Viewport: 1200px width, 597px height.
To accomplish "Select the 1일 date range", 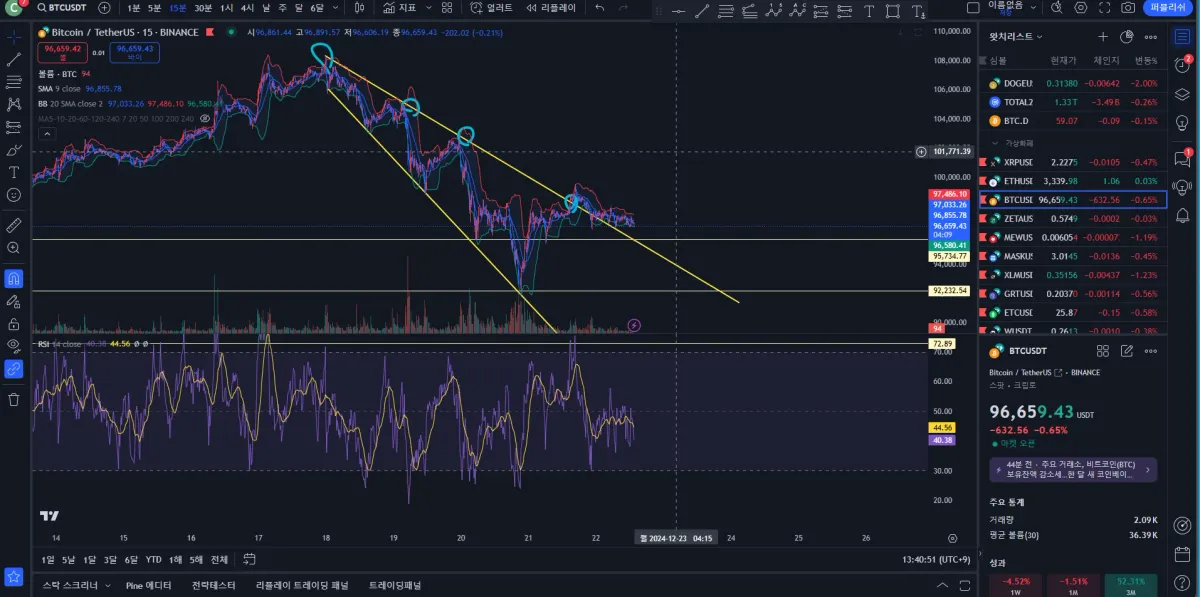I will click(48, 559).
